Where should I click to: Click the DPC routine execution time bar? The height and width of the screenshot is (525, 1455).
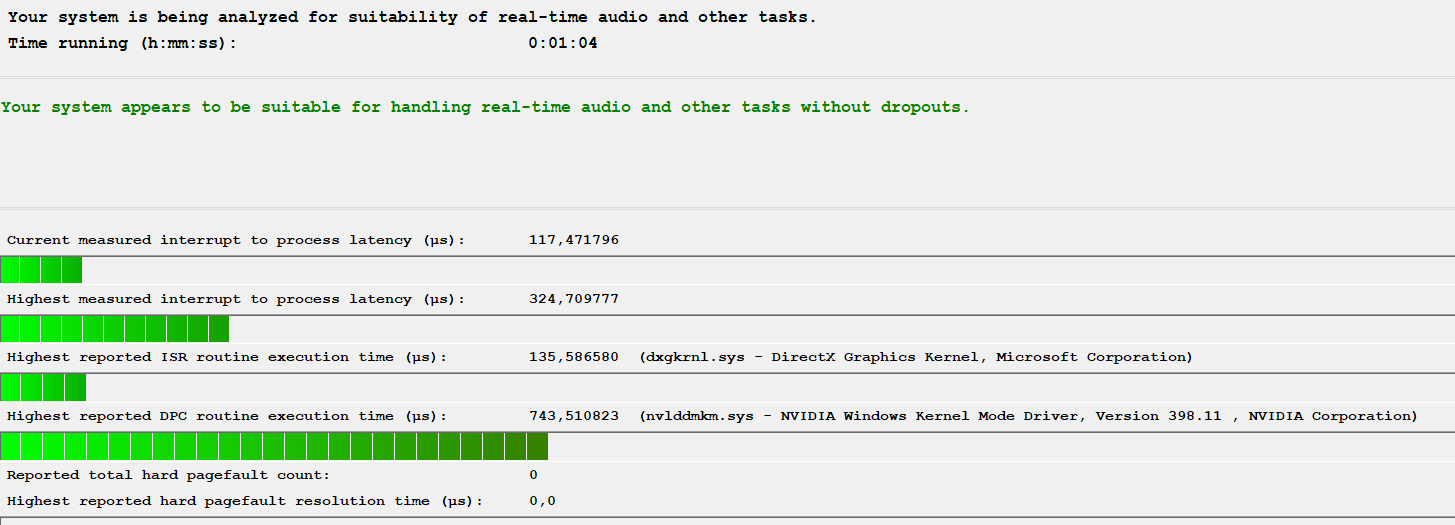coord(274,446)
